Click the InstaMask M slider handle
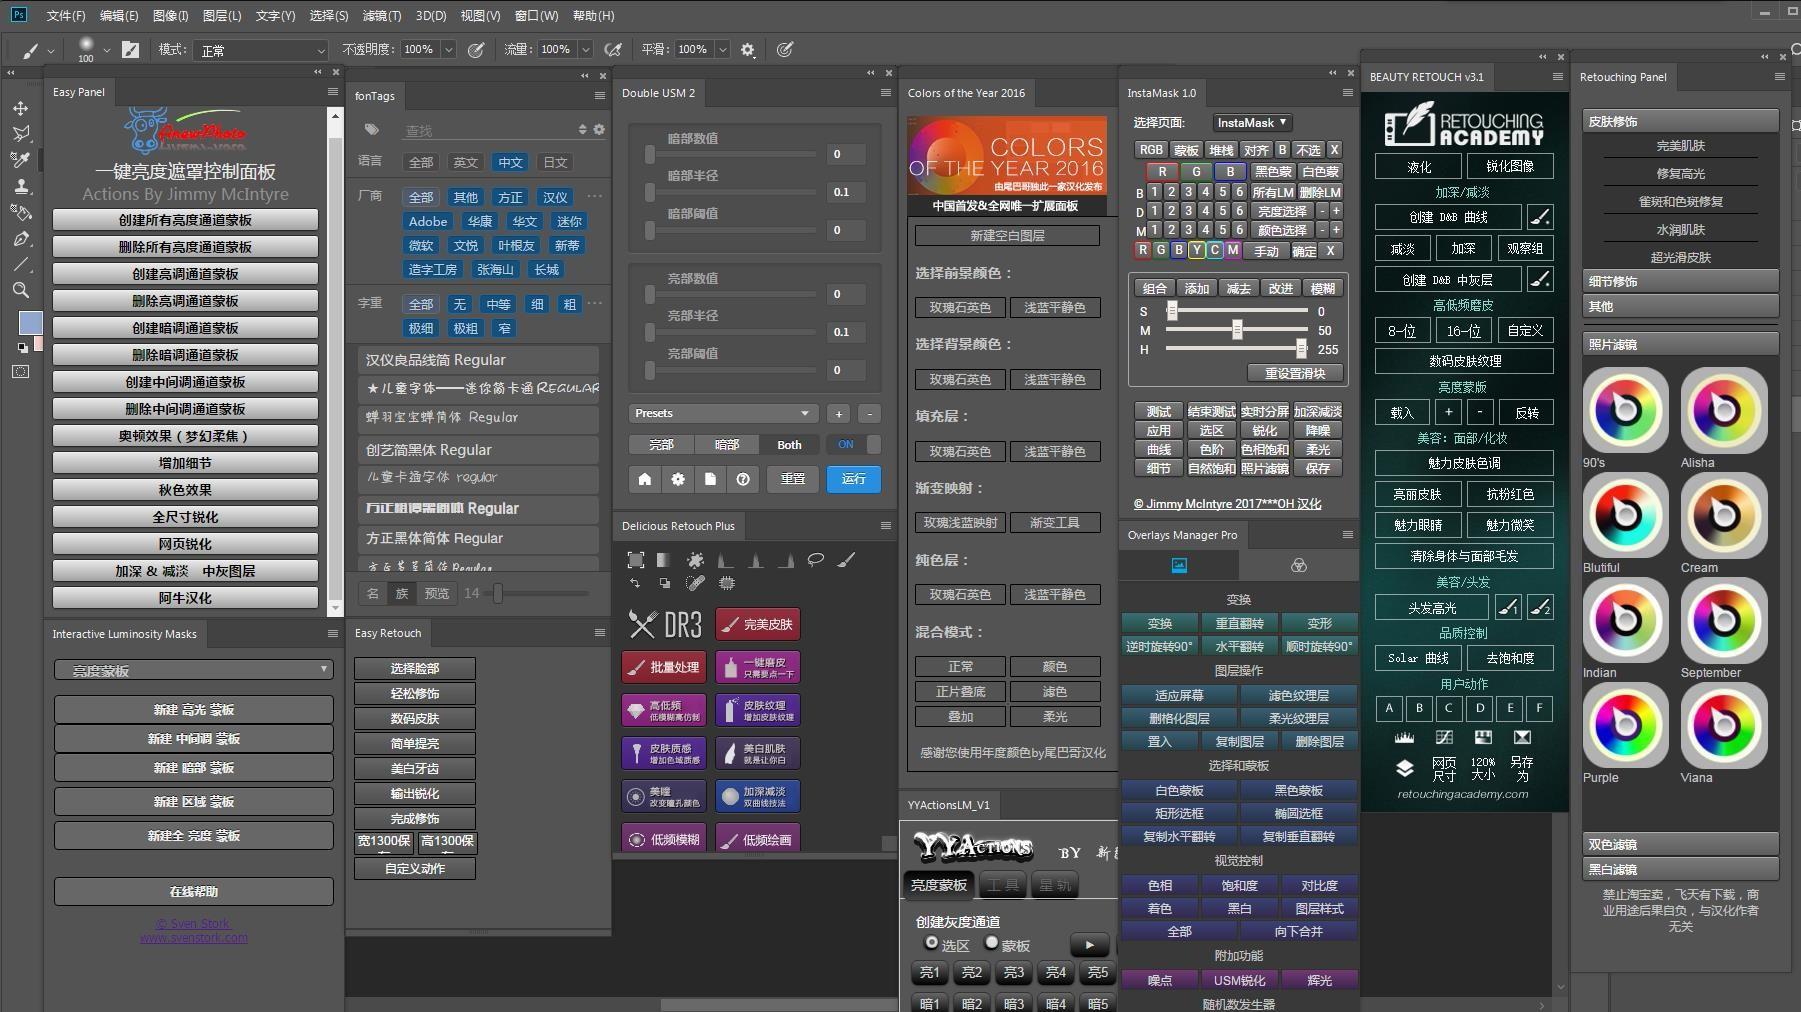The width and height of the screenshot is (1801, 1012). (x=1237, y=331)
